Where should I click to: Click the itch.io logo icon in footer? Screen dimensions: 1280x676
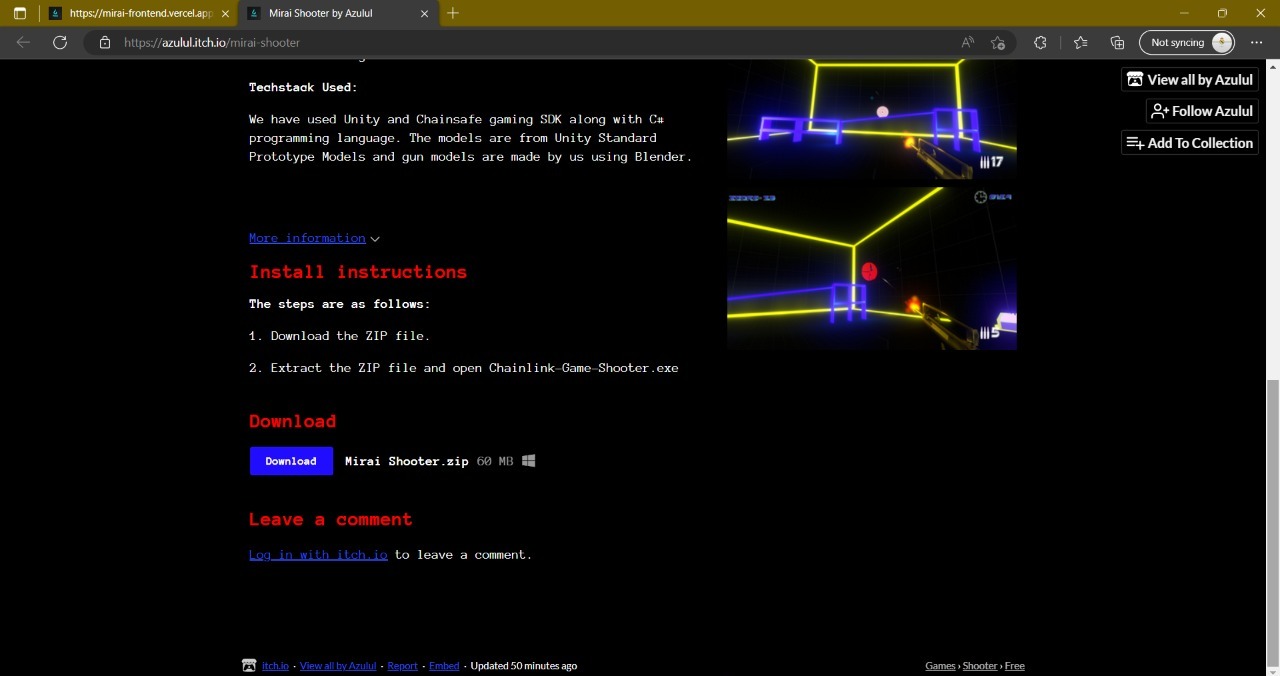click(249, 665)
